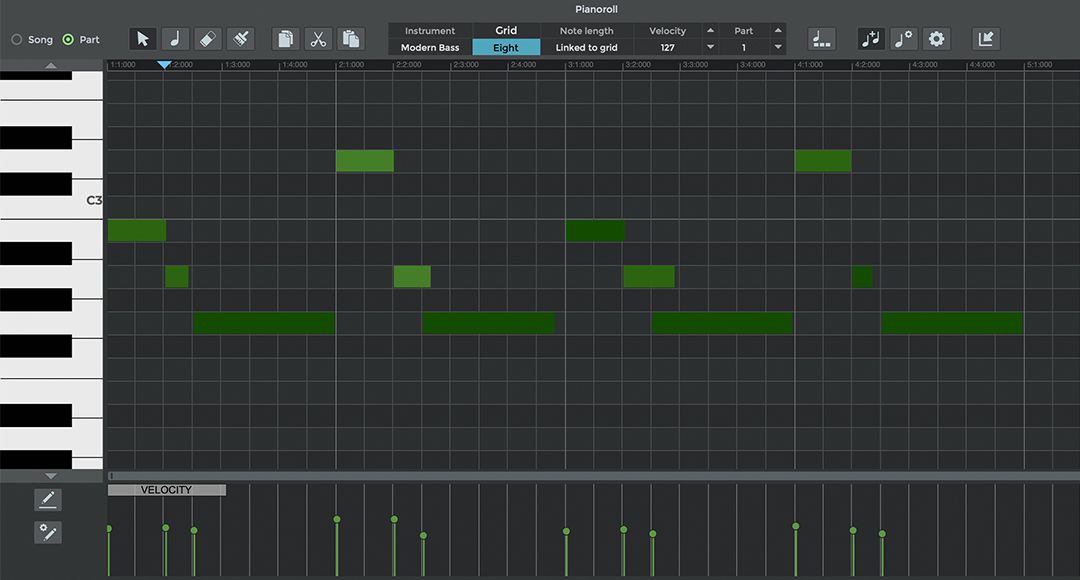Select the Song radio button
The width and height of the screenshot is (1080, 580).
tap(17, 40)
